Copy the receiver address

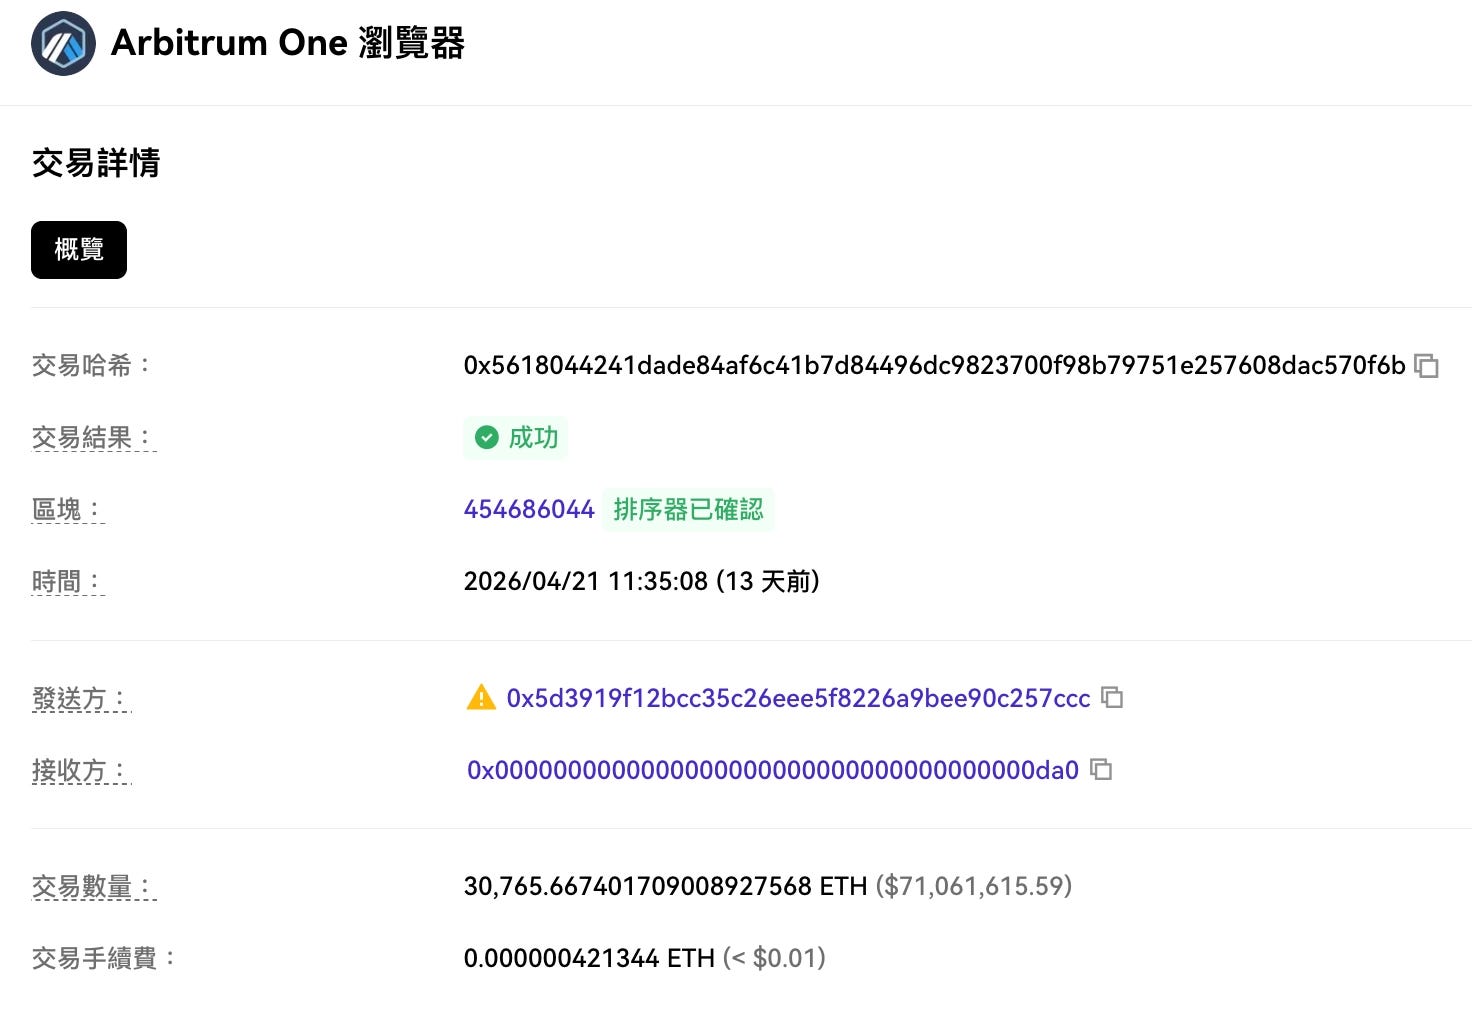(1101, 769)
